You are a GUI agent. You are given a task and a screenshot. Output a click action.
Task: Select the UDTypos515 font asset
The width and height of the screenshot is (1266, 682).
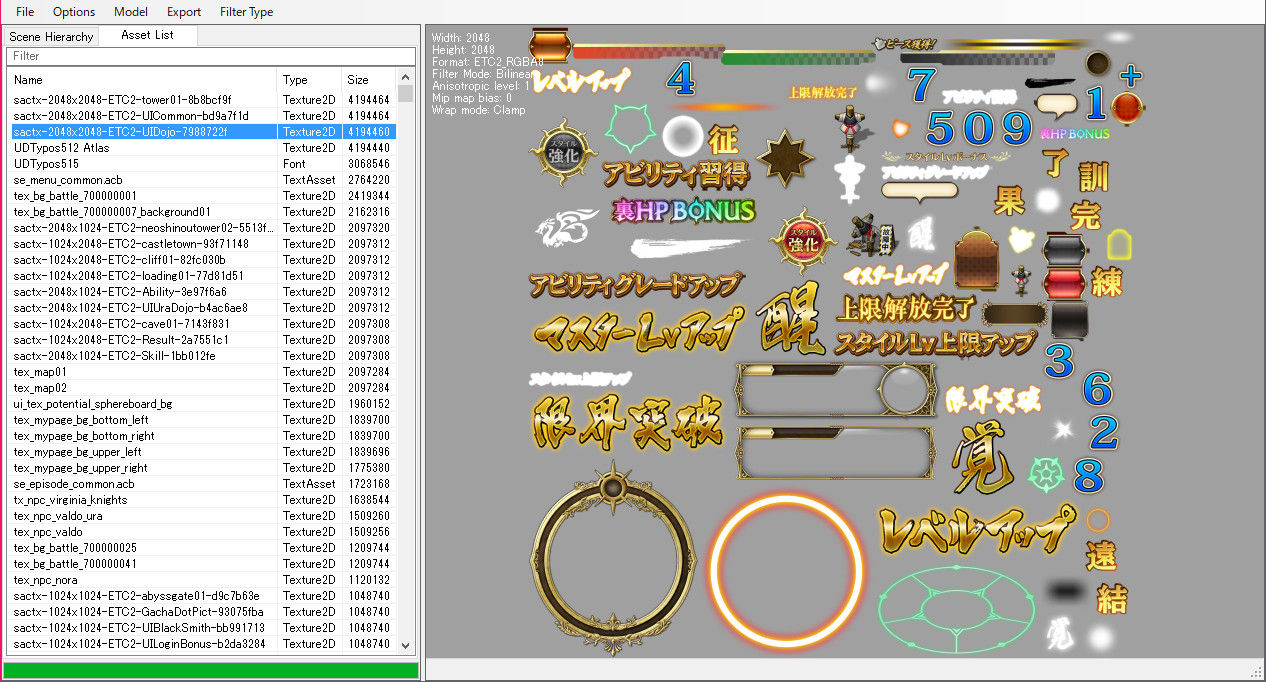coord(203,164)
